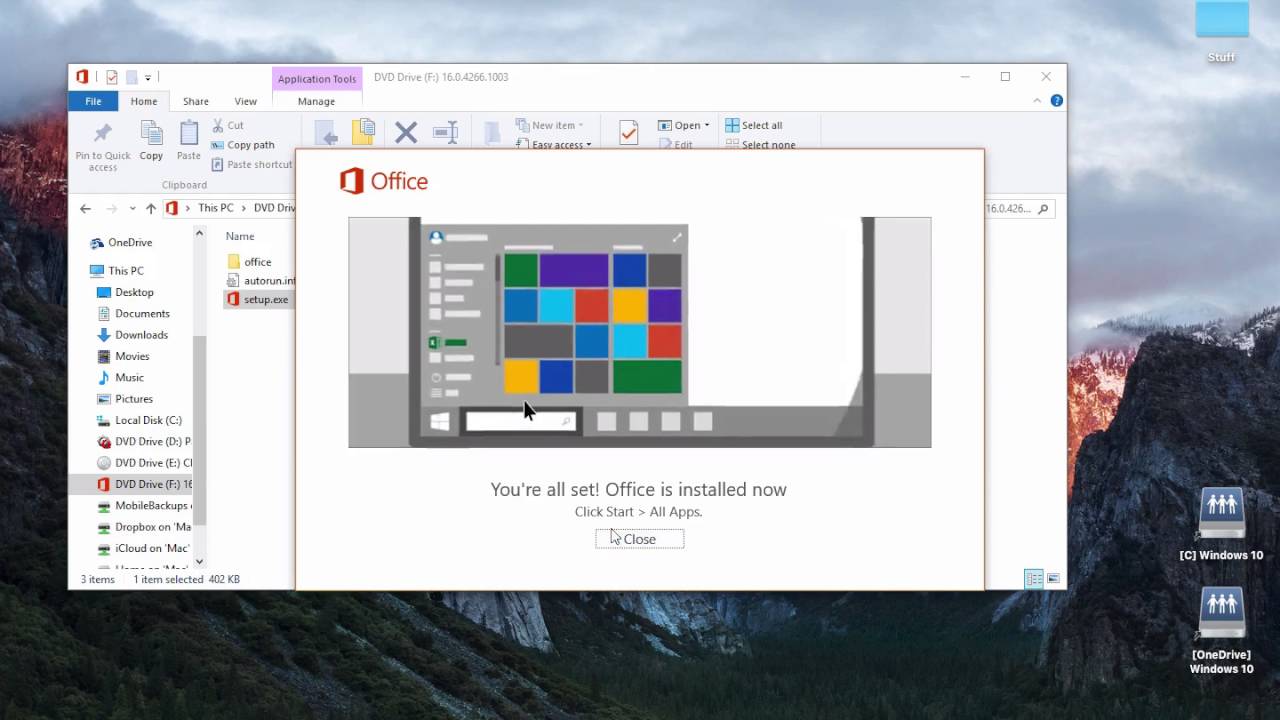The image size is (1280, 720).
Task: Select Desktop in the navigation pane
Action: pyautogui.click(x=125, y=292)
